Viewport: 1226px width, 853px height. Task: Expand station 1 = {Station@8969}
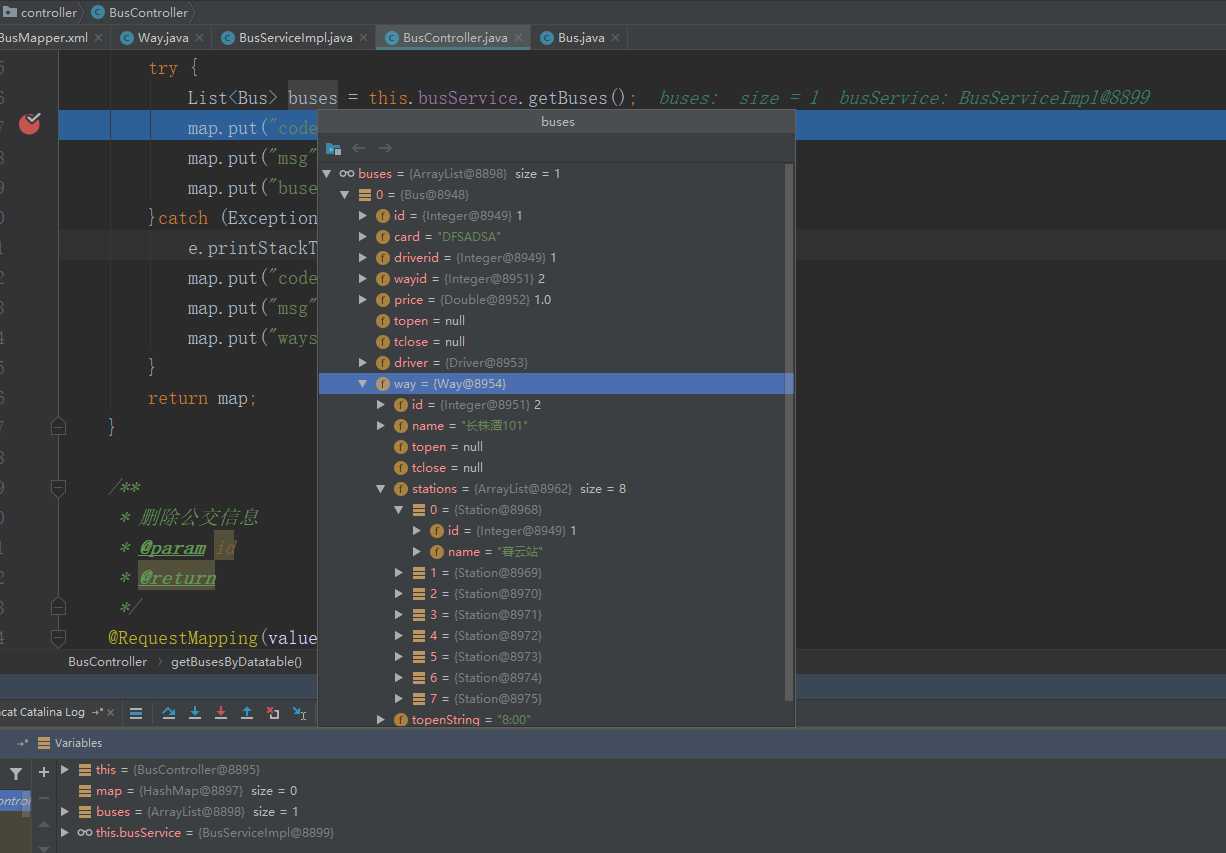(x=399, y=573)
